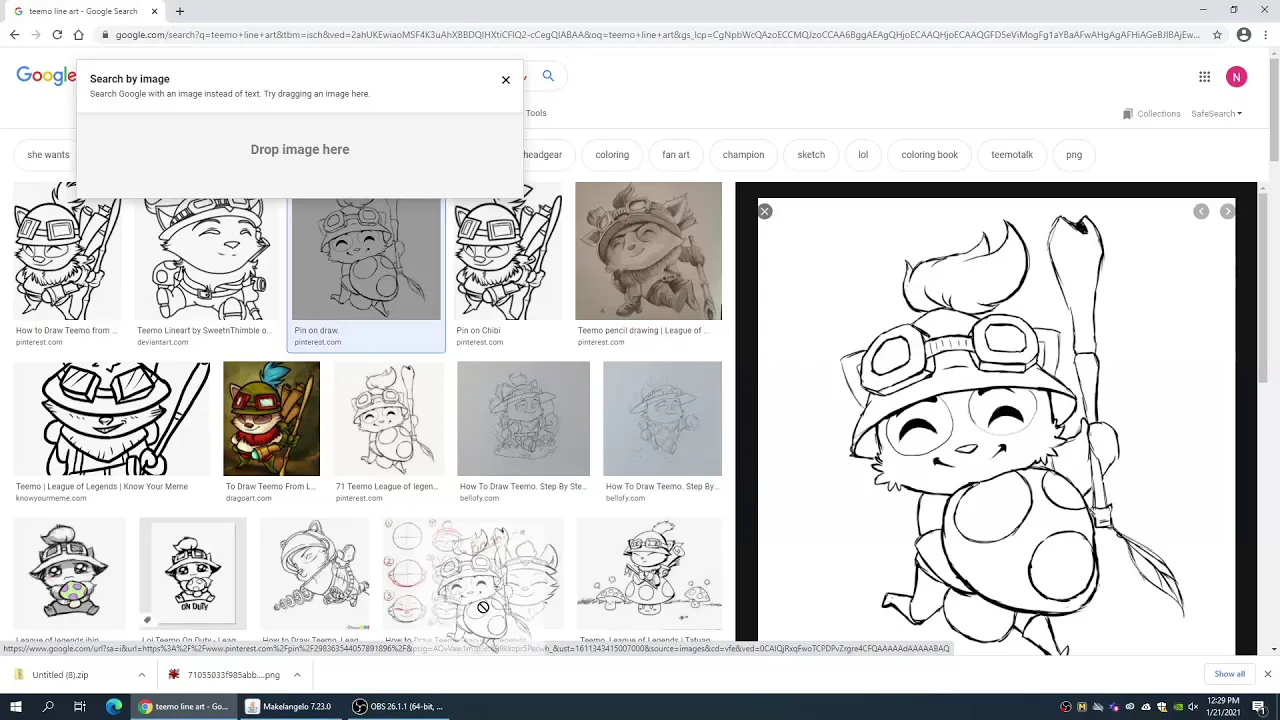Select the 'champion' filter chip
The width and height of the screenshot is (1280, 720).
[x=743, y=155]
